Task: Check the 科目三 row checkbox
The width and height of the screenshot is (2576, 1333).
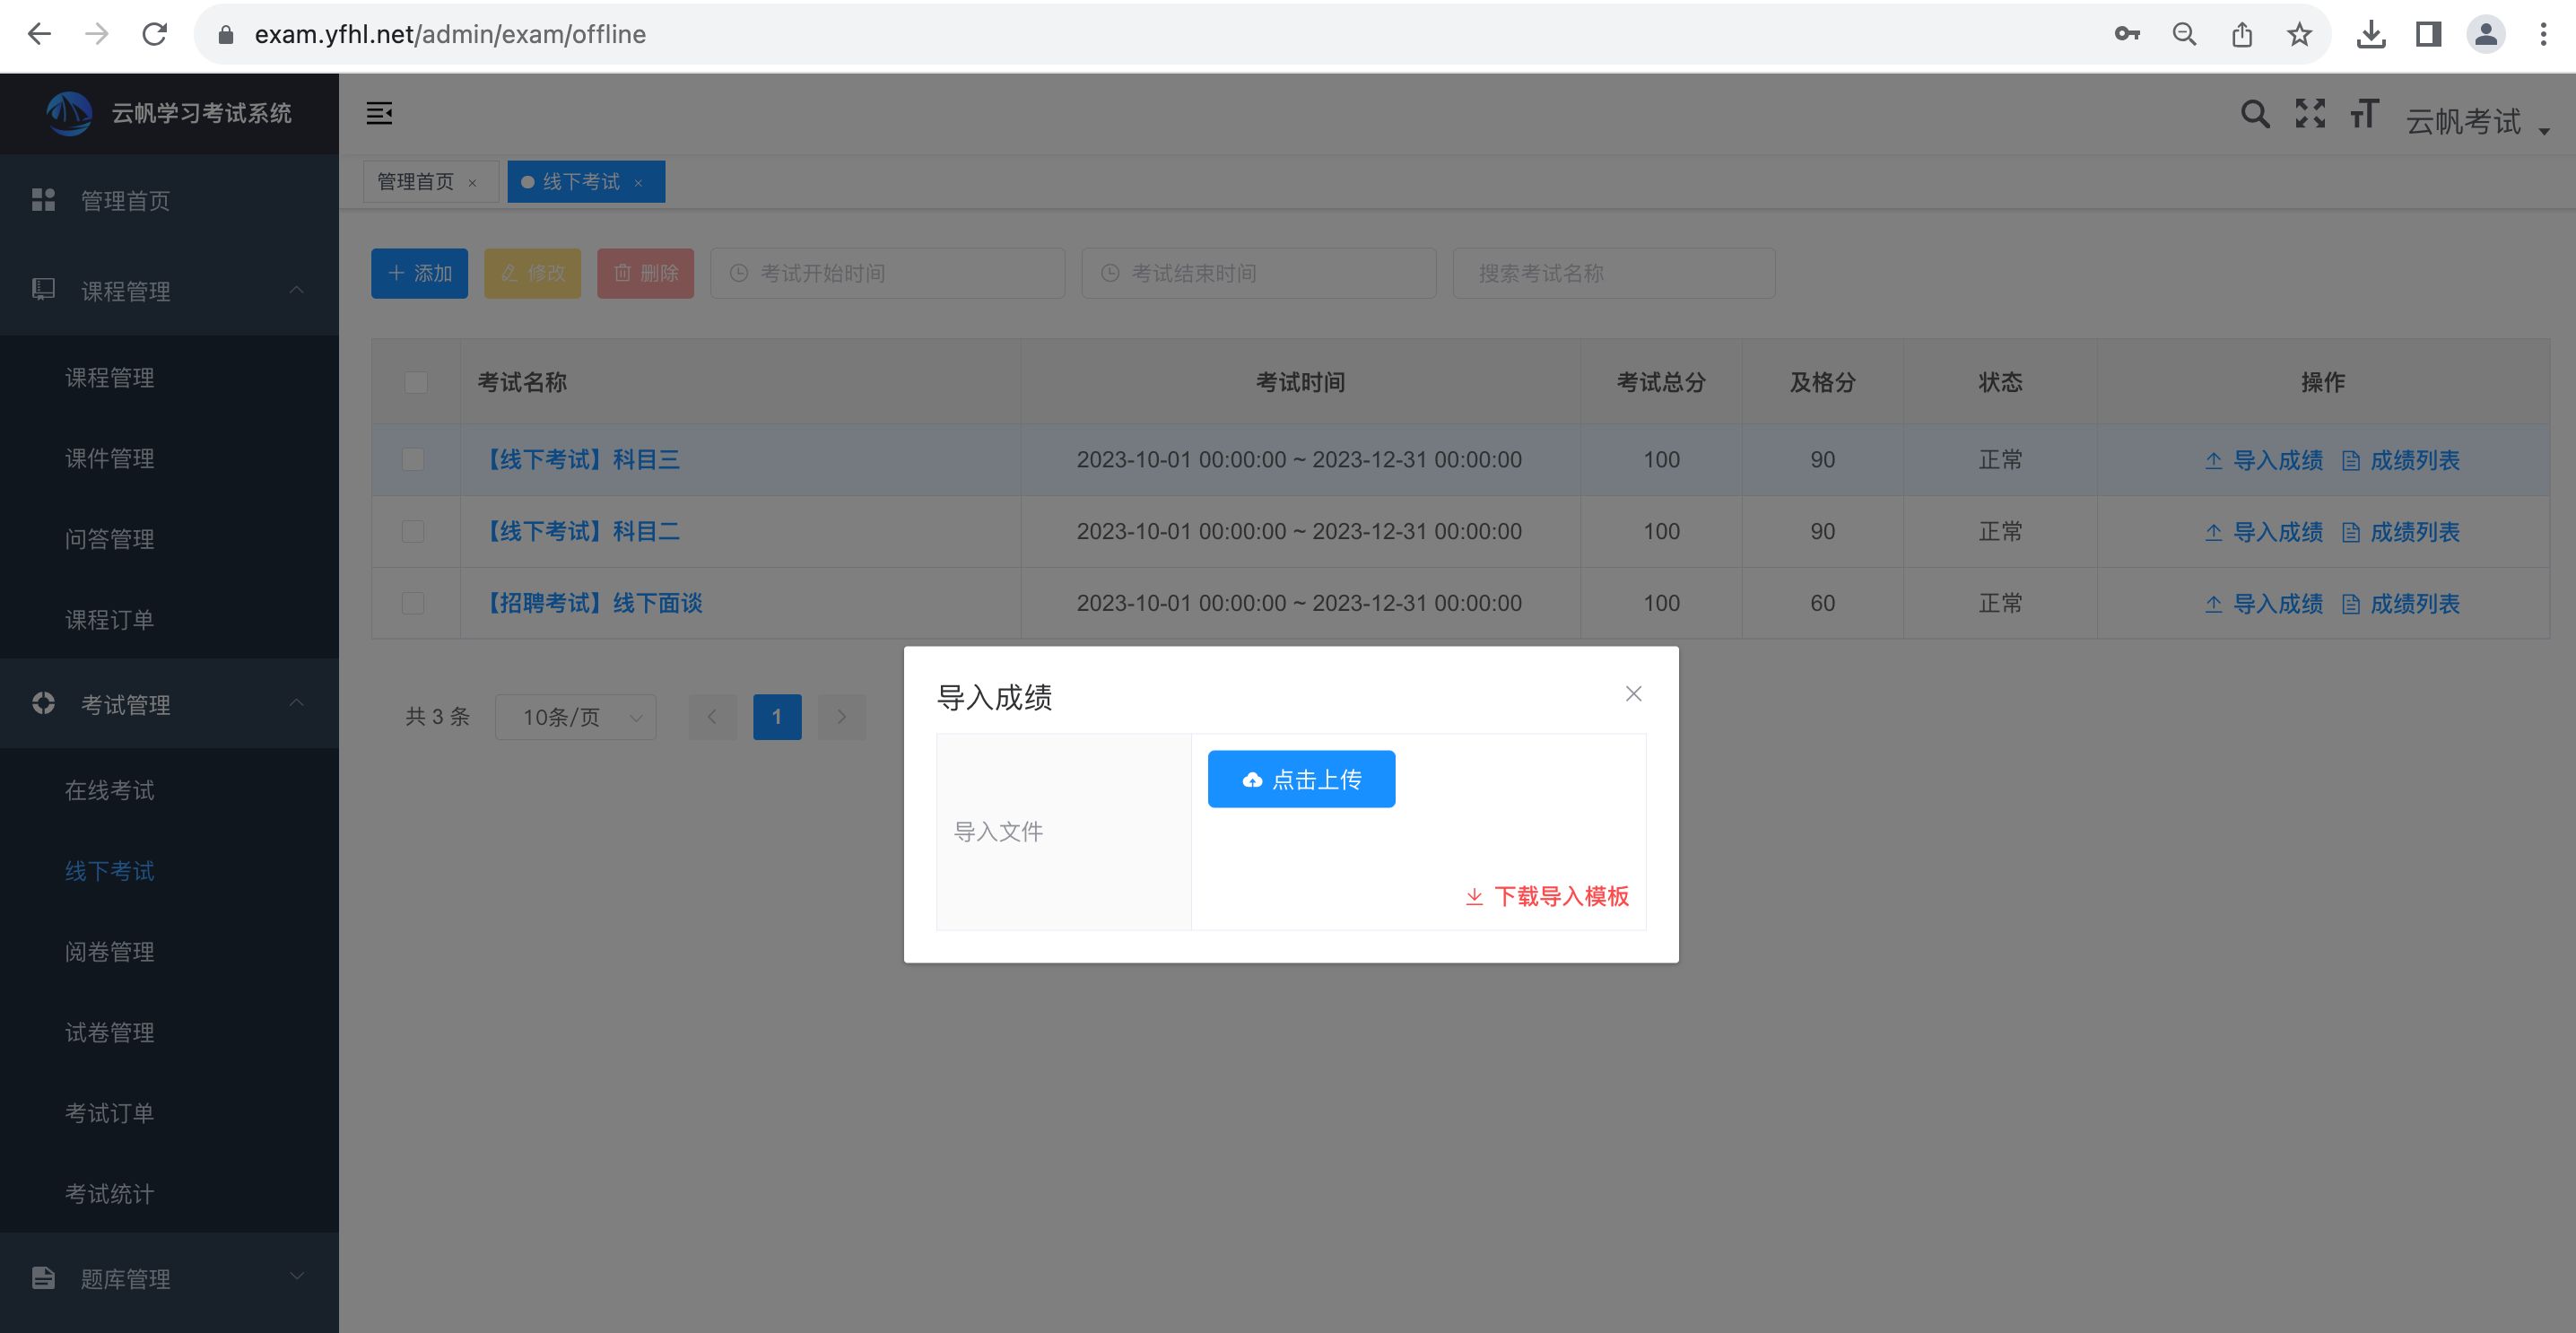Action: point(413,460)
